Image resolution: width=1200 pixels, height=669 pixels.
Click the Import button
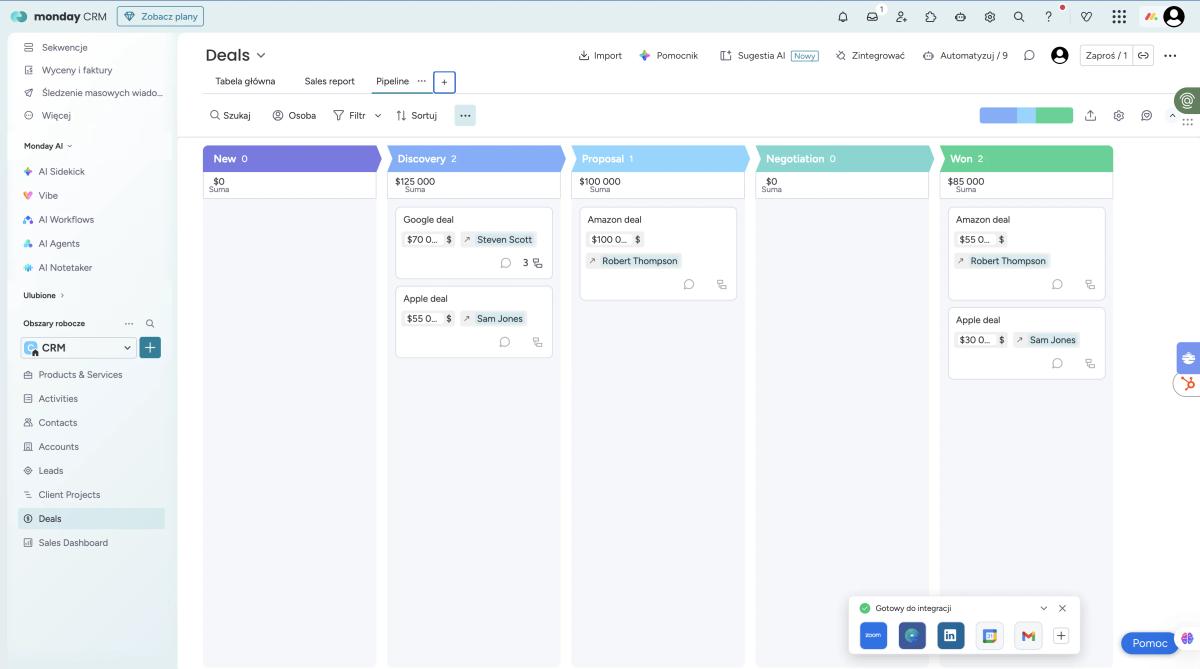coord(600,55)
